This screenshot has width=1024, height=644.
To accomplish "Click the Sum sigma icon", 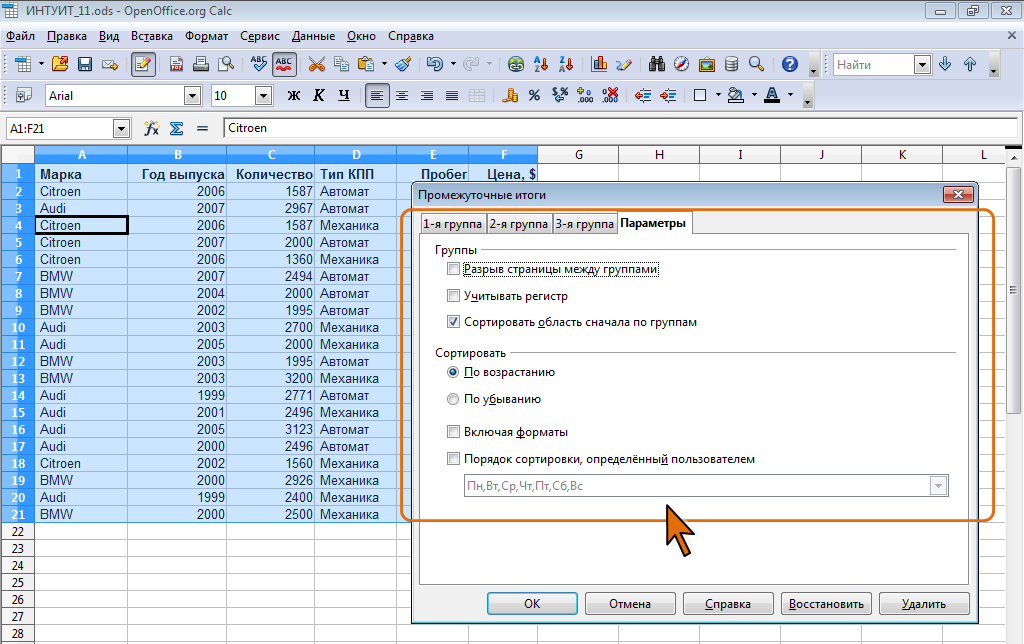I will 176,128.
